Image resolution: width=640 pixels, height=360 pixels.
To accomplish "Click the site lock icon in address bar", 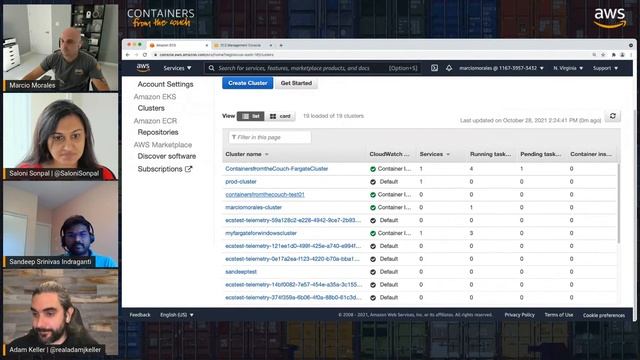I will pos(155,55).
